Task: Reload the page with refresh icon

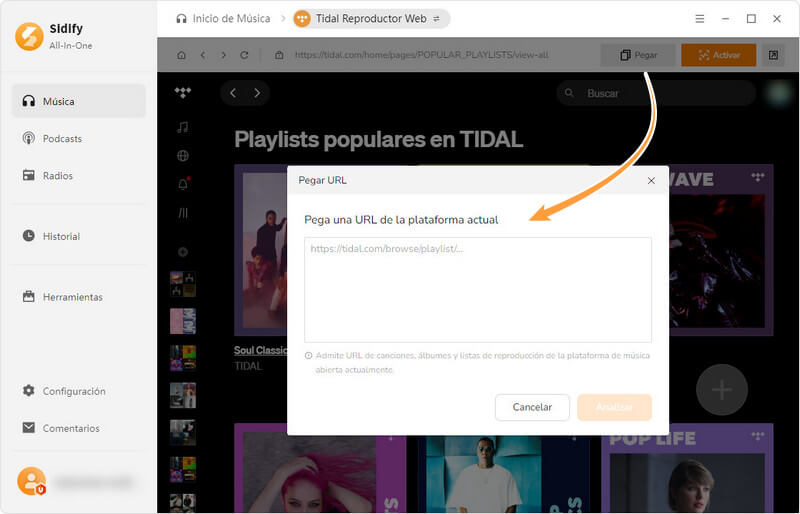Action: [244, 55]
